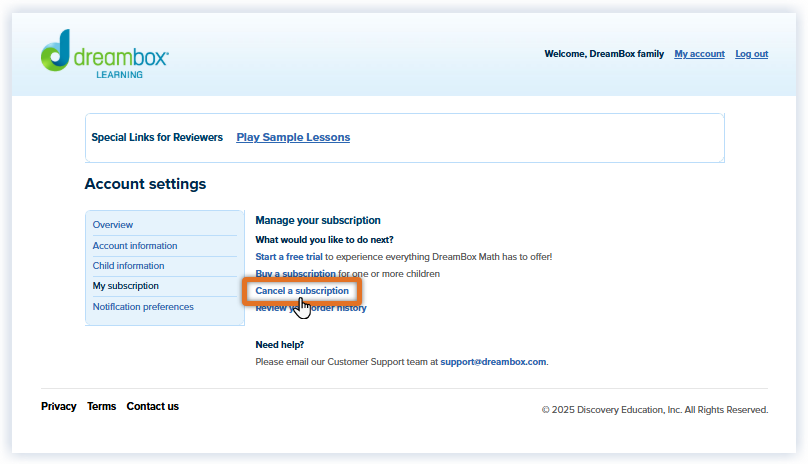The width and height of the screenshot is (808, 464).
Task: Open Notification preferences settings
Action: (143, 307)
